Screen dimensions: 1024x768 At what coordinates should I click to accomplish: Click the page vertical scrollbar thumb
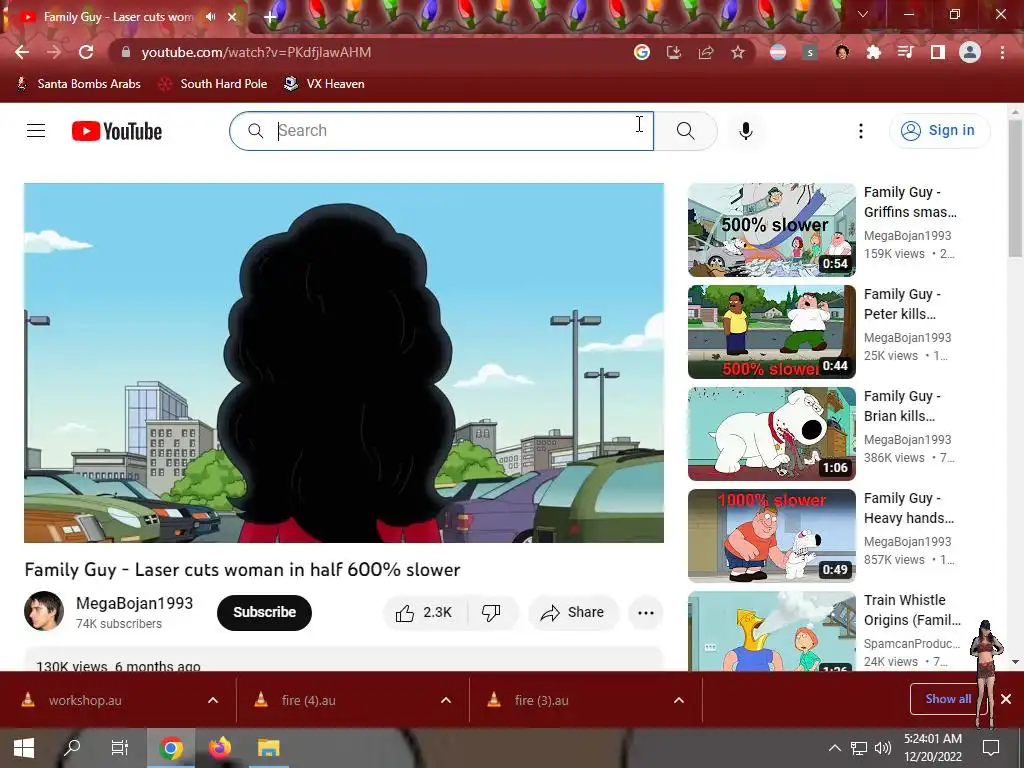coord(1016,188)
